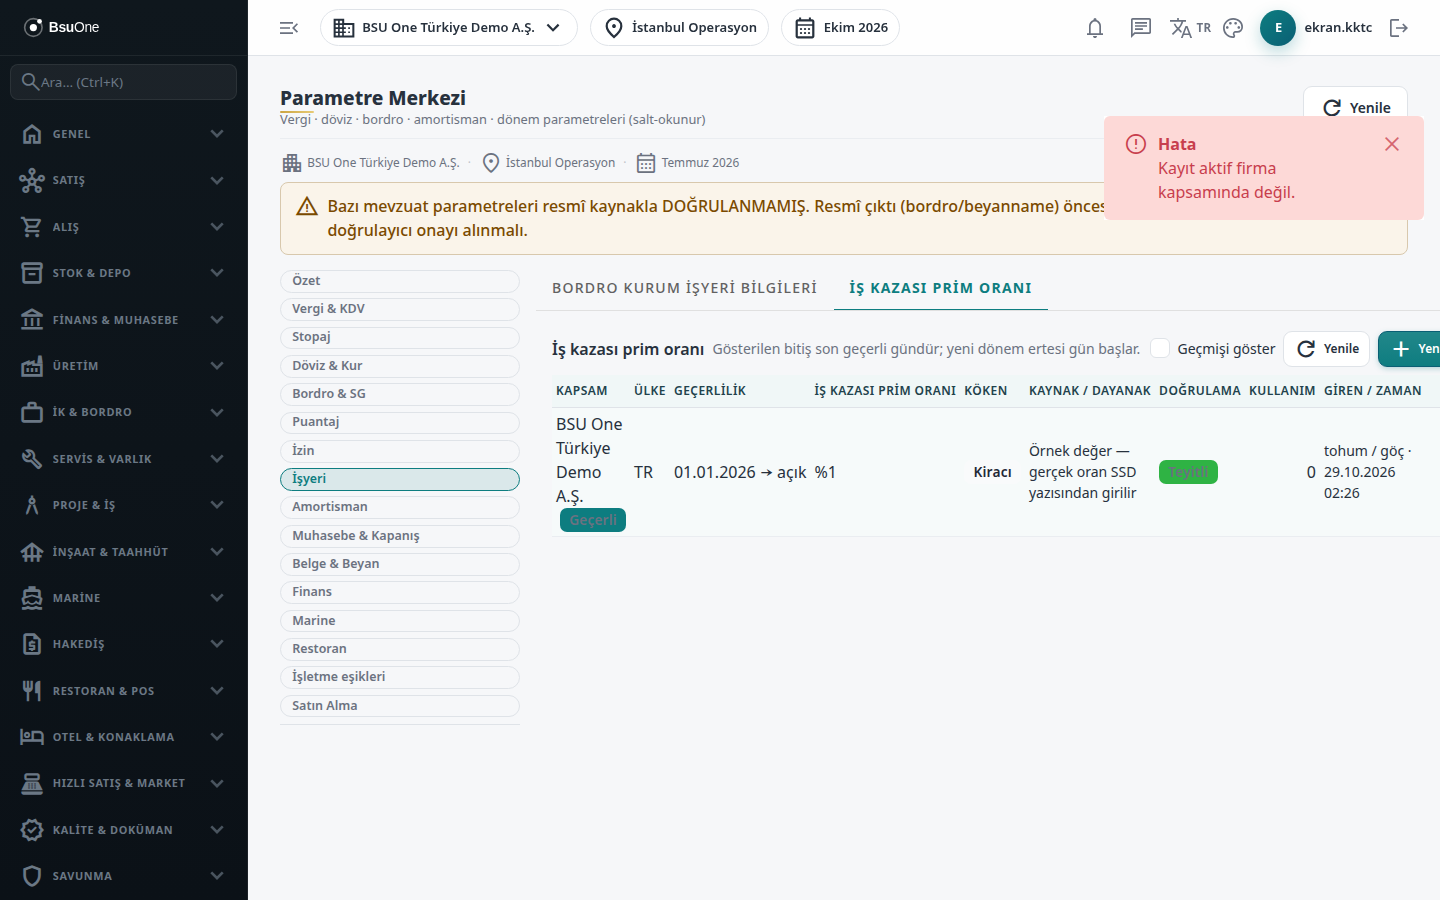Click the BsuOne logo
The width and height of the screenshot is (1440, 900).
click(62, 27)
